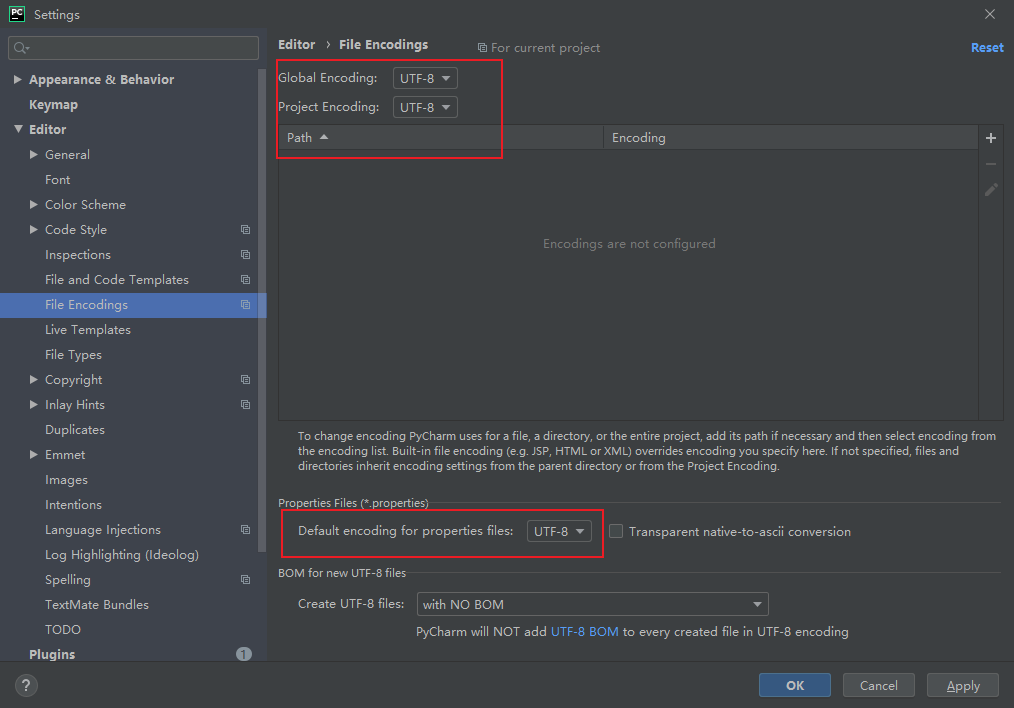
Task: Select Live Templates in the settings tree
Action: click(x=88, y=330)
